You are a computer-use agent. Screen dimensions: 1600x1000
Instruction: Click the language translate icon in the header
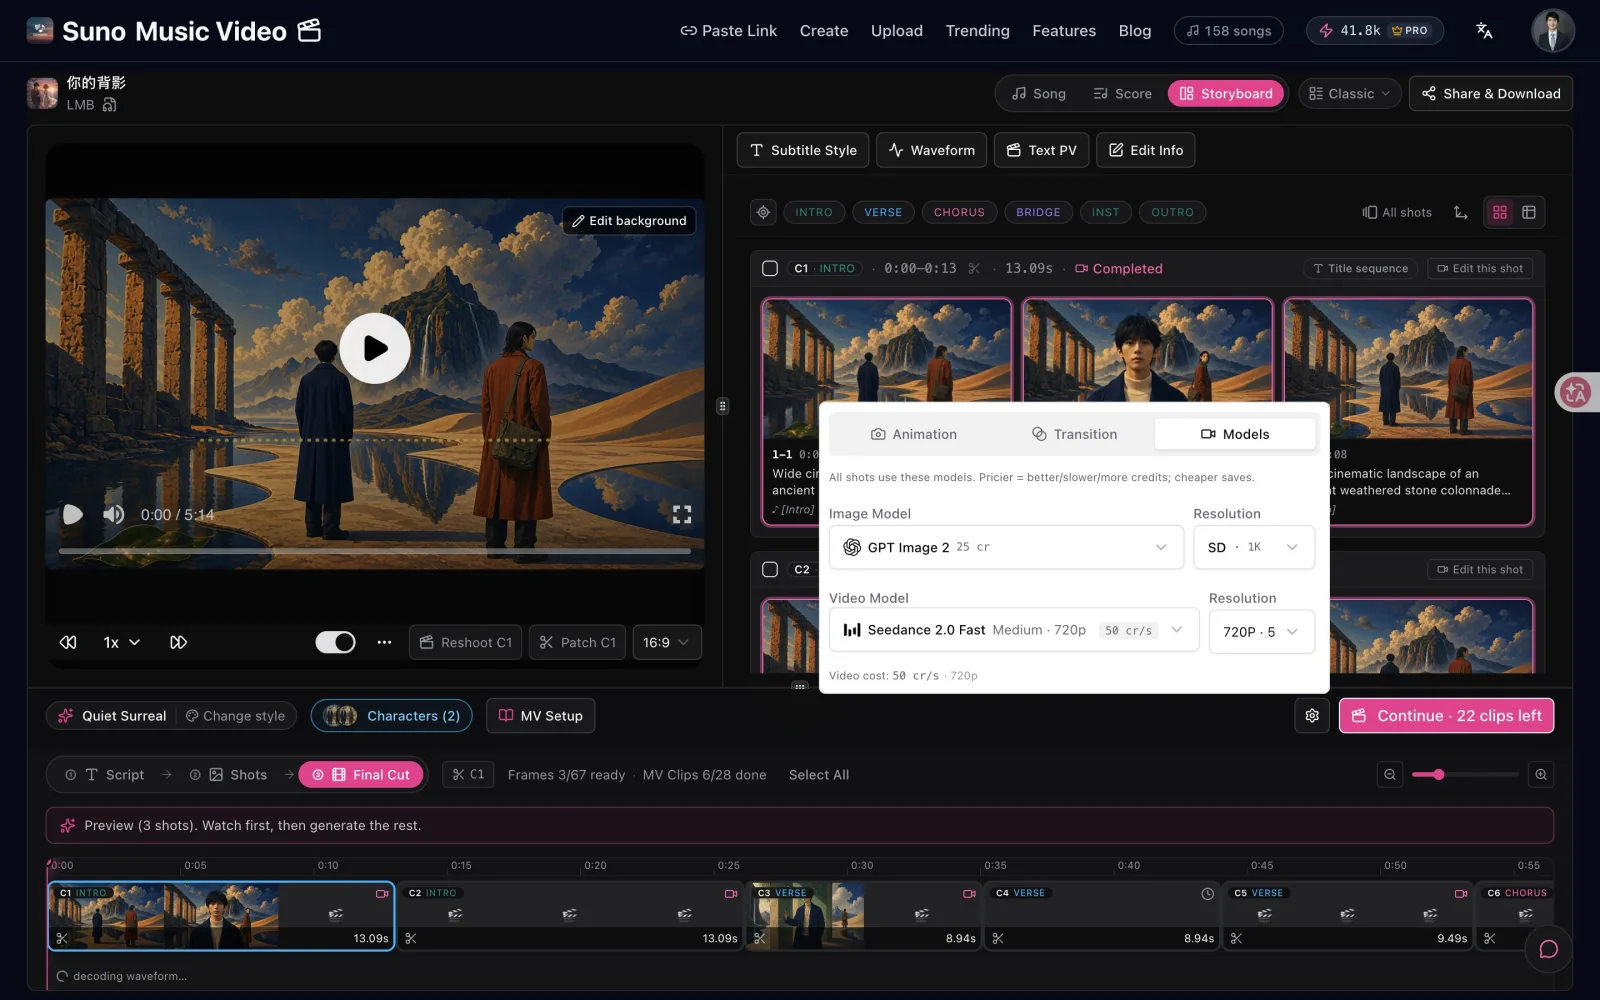click(x=1484, y=31)
